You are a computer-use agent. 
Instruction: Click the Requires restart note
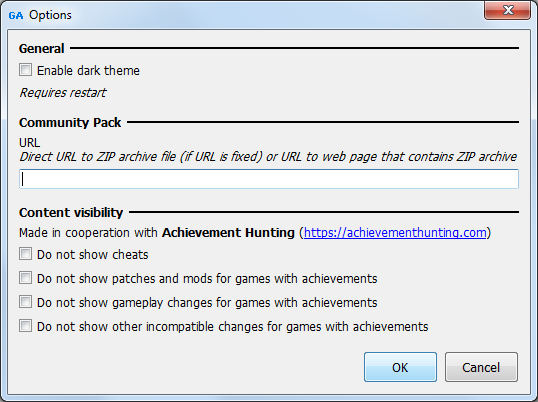pyautogui.click(x=63, y=93)
